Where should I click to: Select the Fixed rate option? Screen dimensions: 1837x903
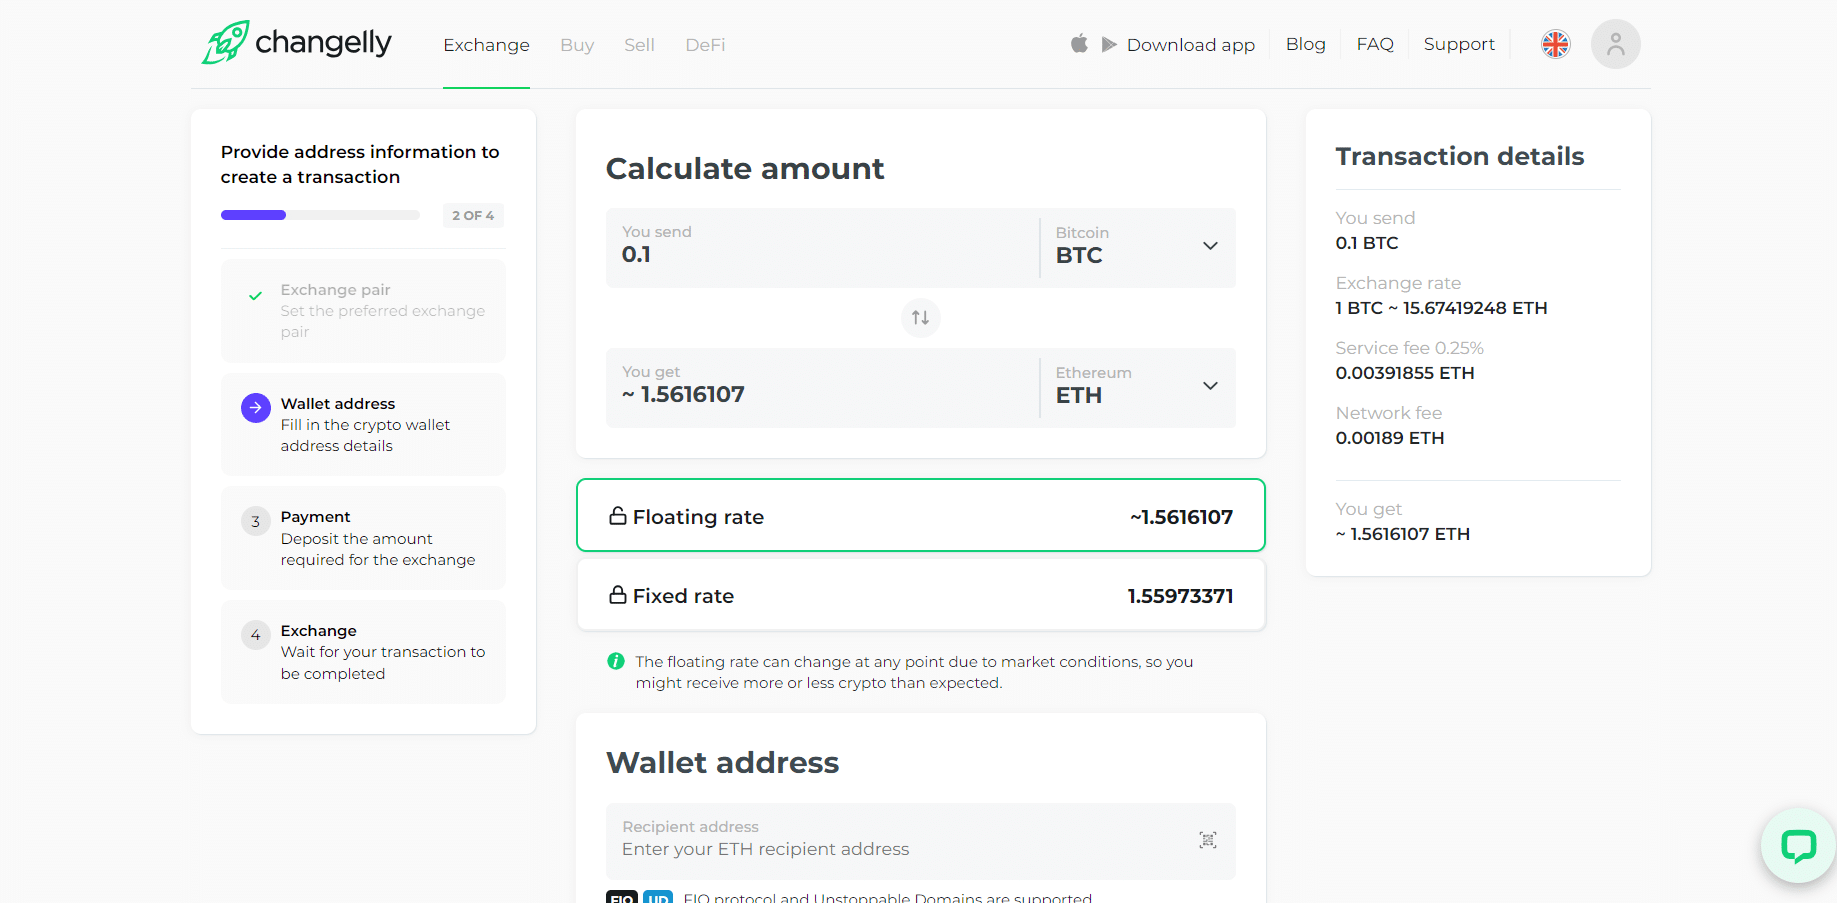(x=920, y=595)
